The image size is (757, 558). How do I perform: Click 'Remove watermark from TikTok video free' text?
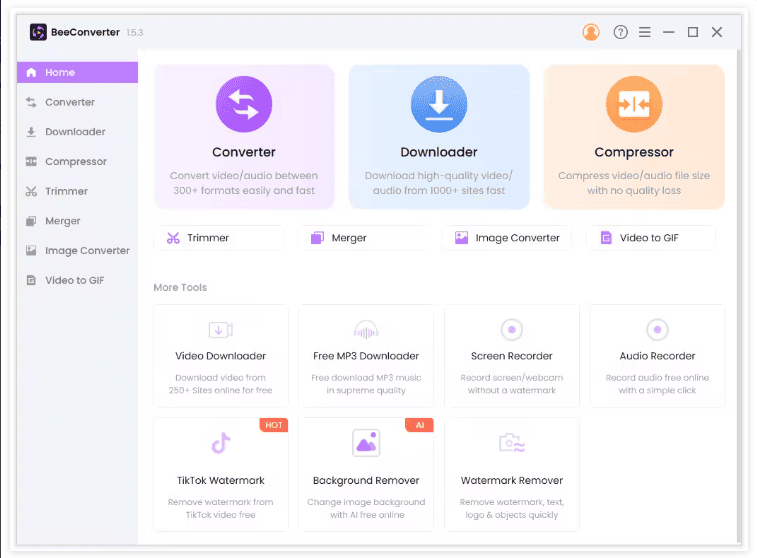pyautogui.click(x=221, y=509)
